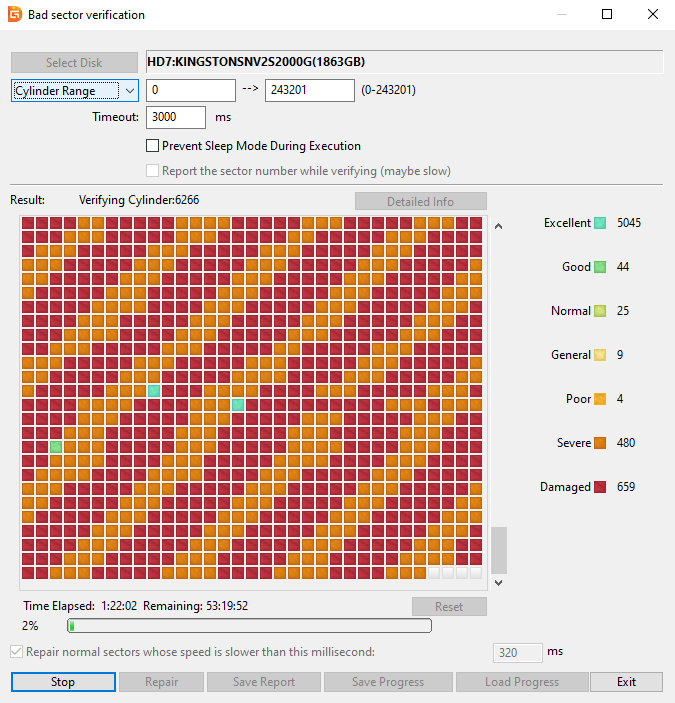
Task: Close the Bad sector verification window
Action: click(653, 14)
